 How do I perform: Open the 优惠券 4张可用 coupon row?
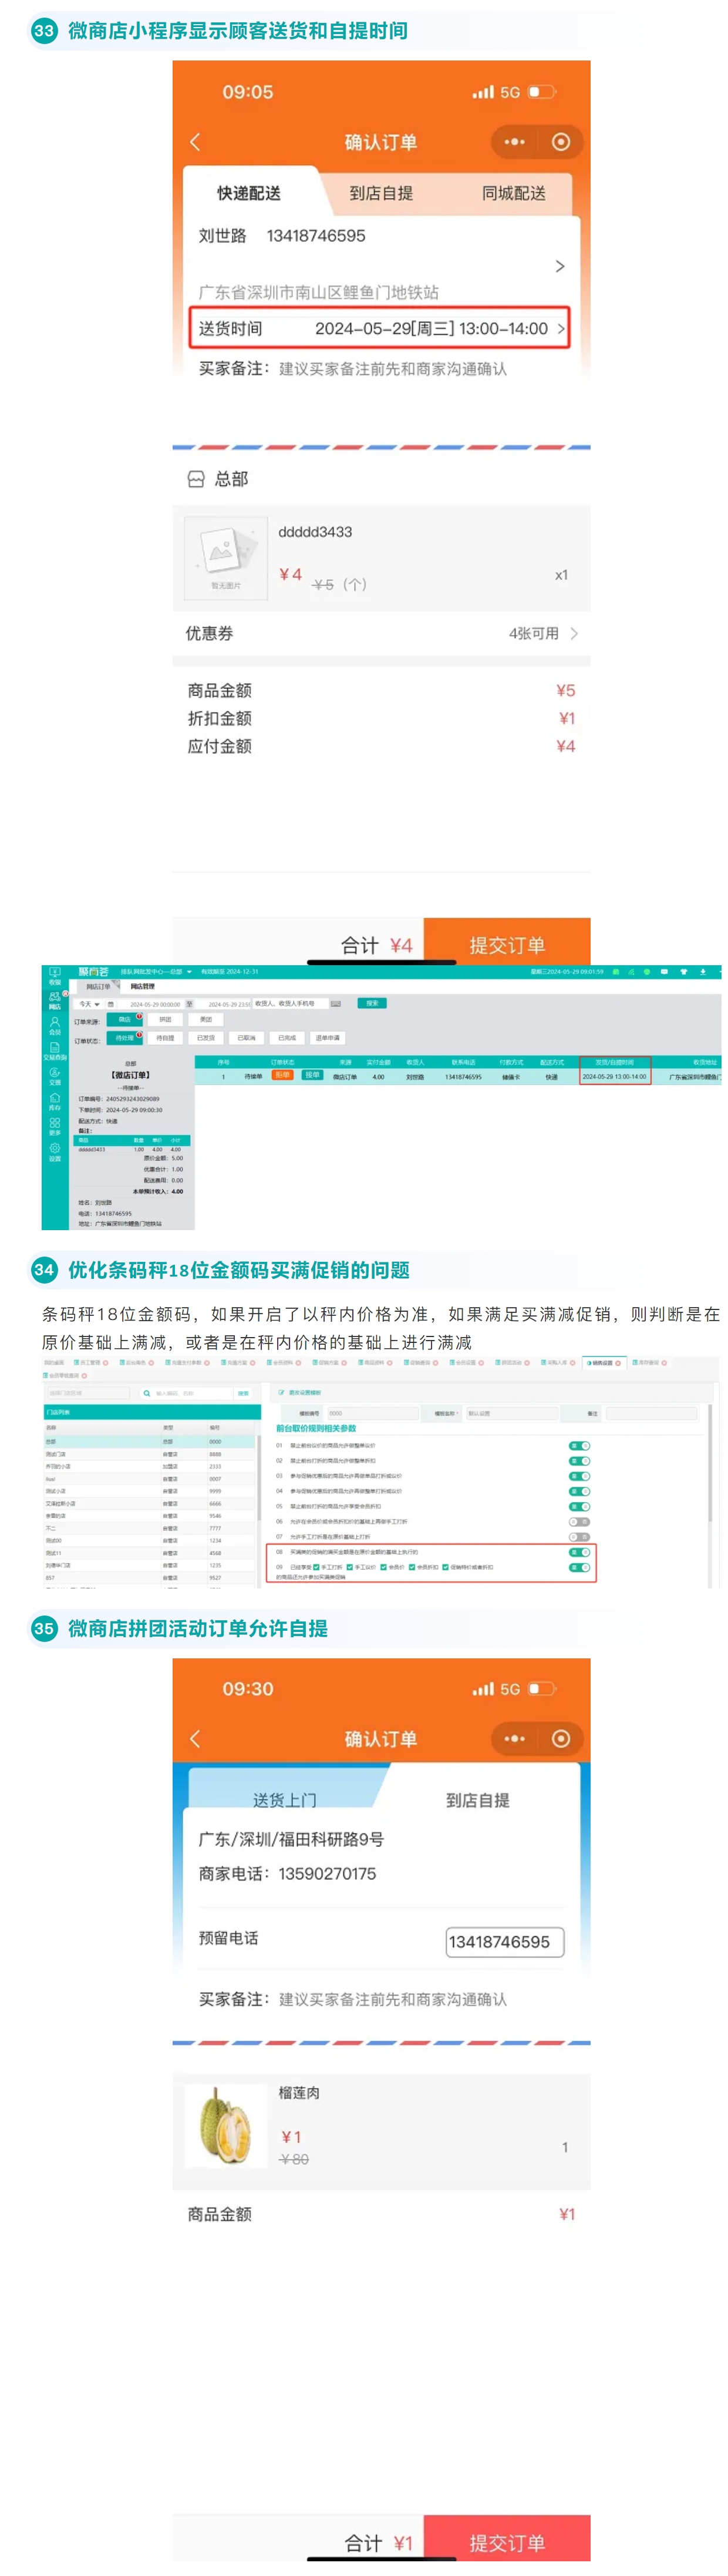point(381,633)
